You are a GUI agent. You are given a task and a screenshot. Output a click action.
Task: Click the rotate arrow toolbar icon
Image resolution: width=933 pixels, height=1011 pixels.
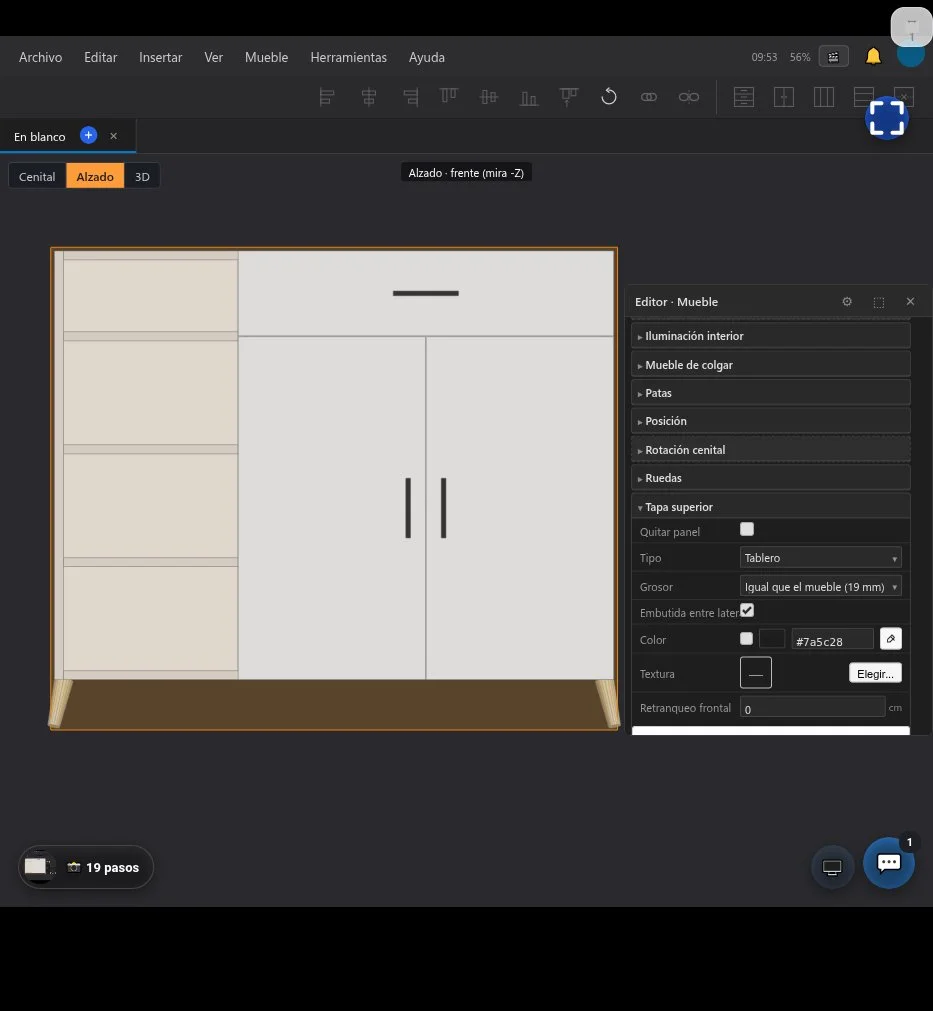tap(609, 97)
